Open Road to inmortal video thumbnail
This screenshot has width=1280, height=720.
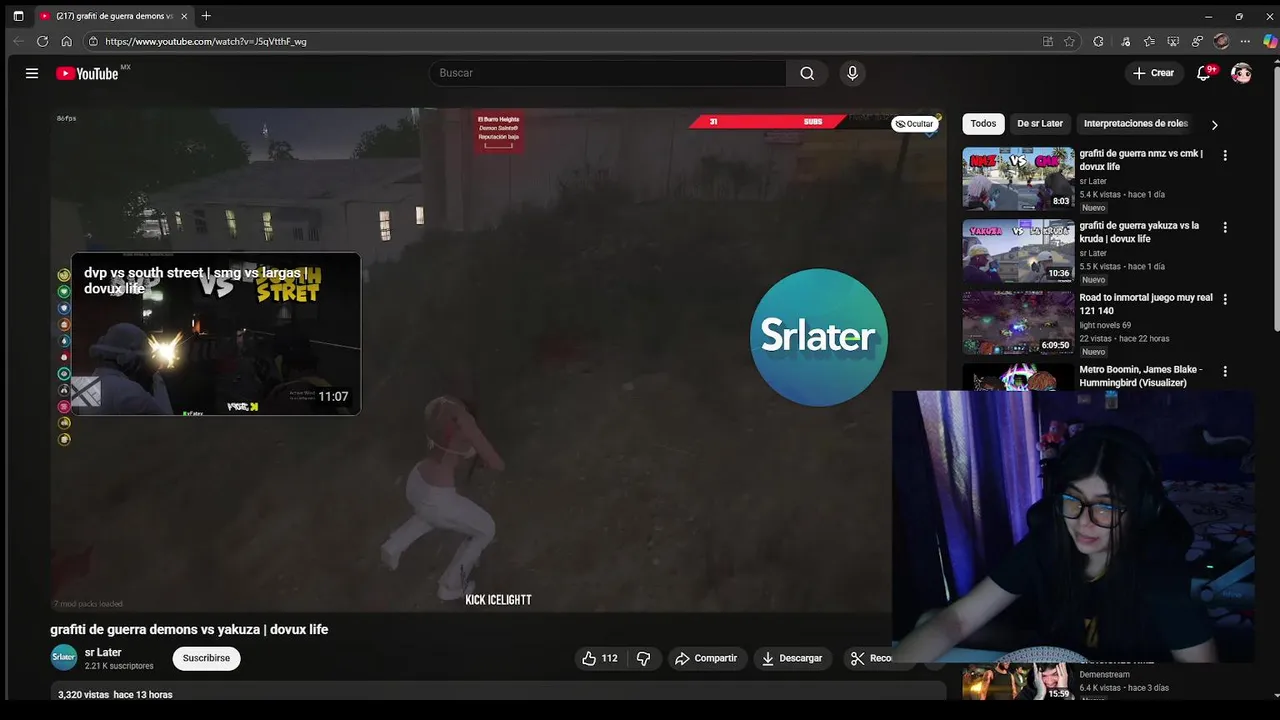pyautogui.click(x=1018, y=322)
